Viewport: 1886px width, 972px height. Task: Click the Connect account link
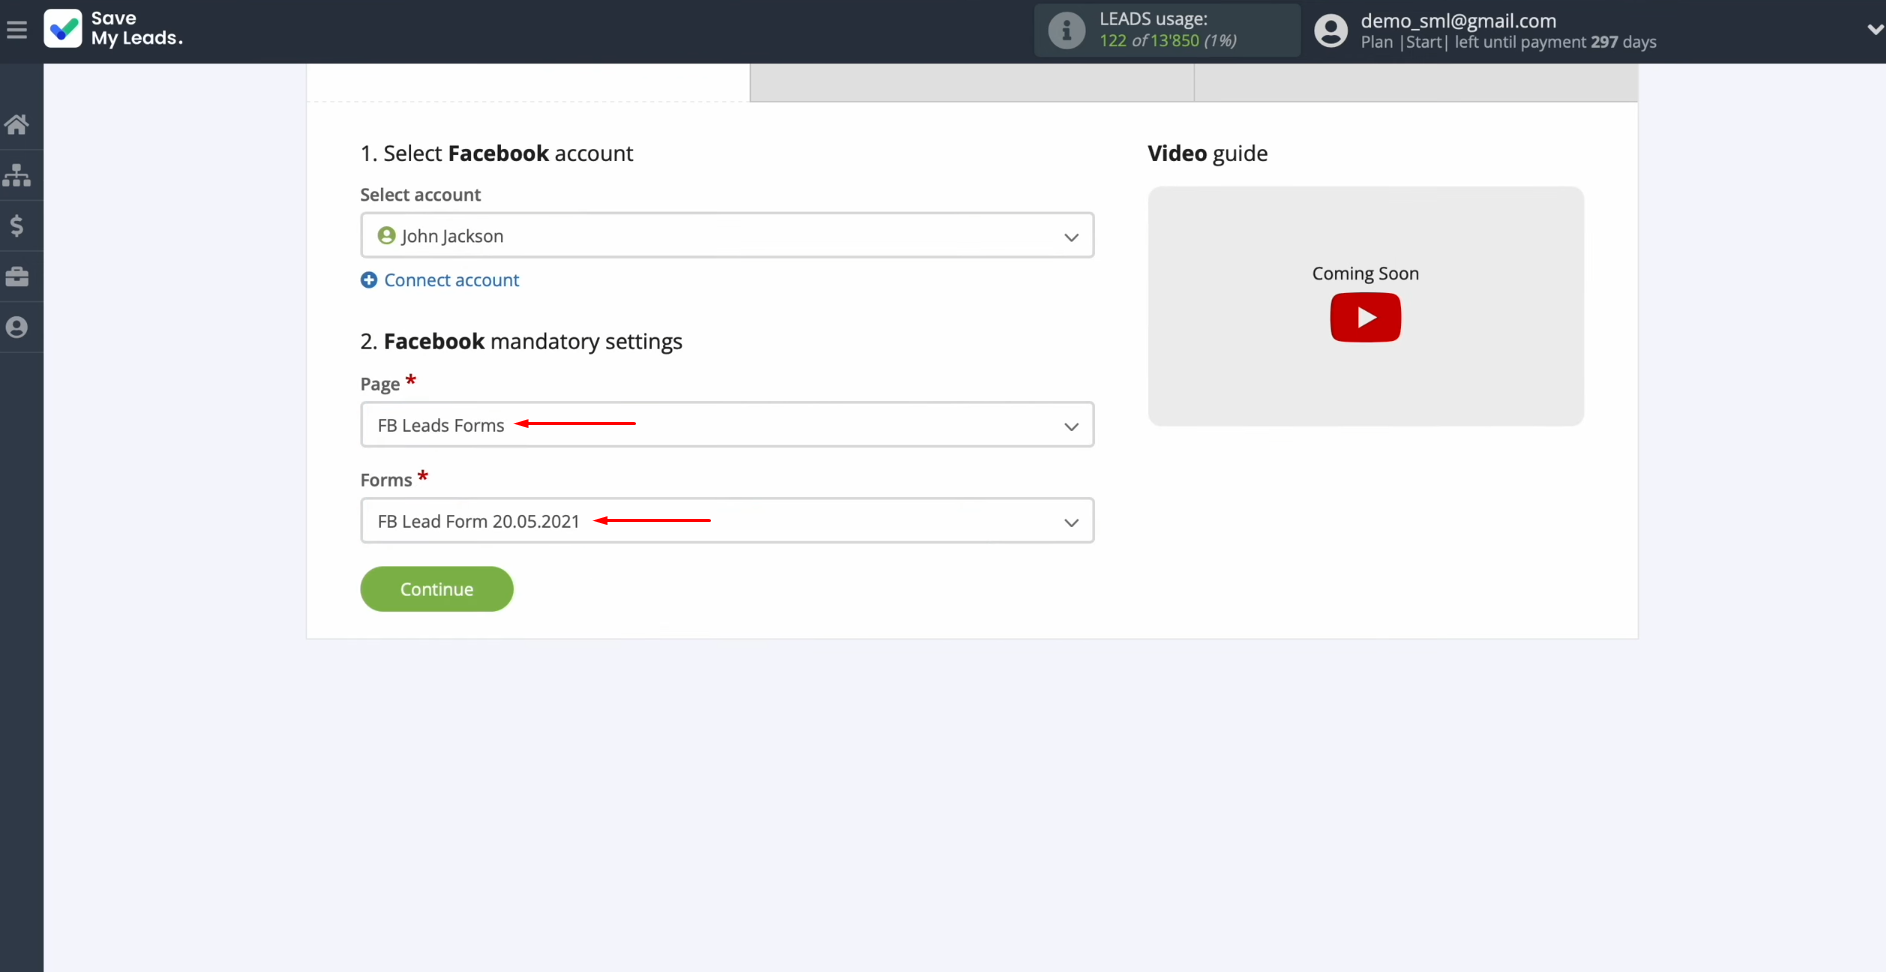(452, 280)
